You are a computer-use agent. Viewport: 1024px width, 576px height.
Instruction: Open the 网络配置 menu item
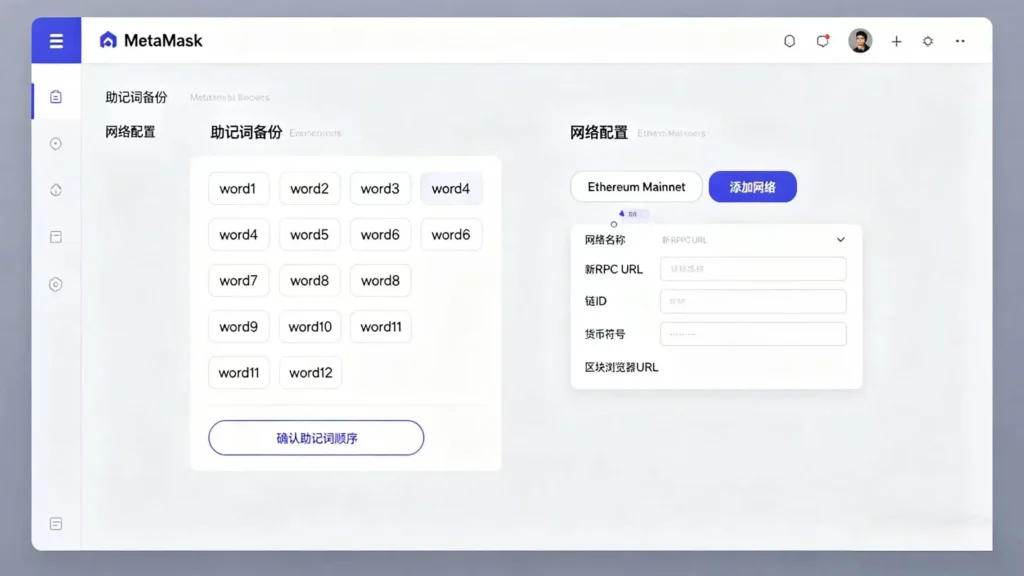coord(131,132)
